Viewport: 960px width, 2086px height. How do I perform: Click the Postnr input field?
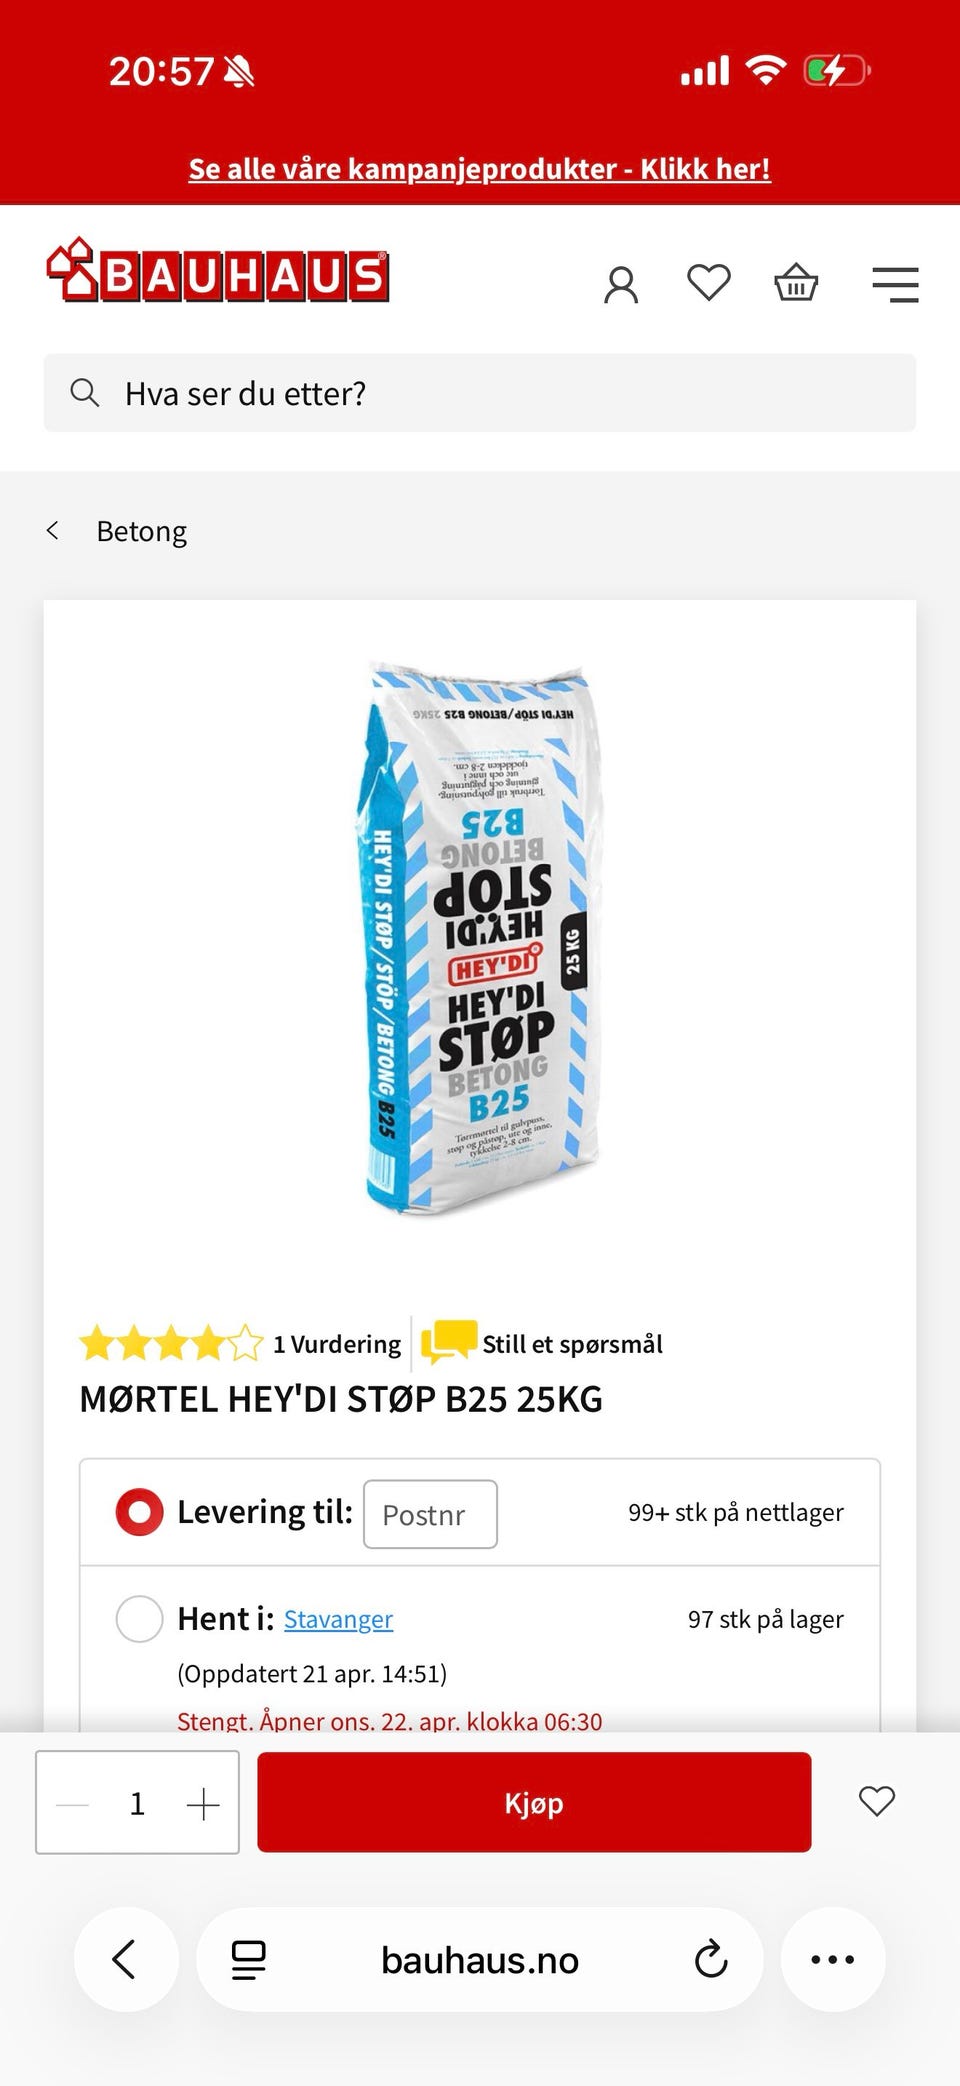point(430,1514)
